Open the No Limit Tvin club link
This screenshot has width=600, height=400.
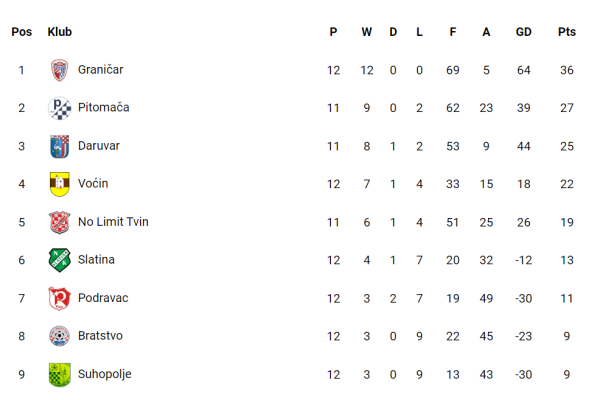coord(113,222)
